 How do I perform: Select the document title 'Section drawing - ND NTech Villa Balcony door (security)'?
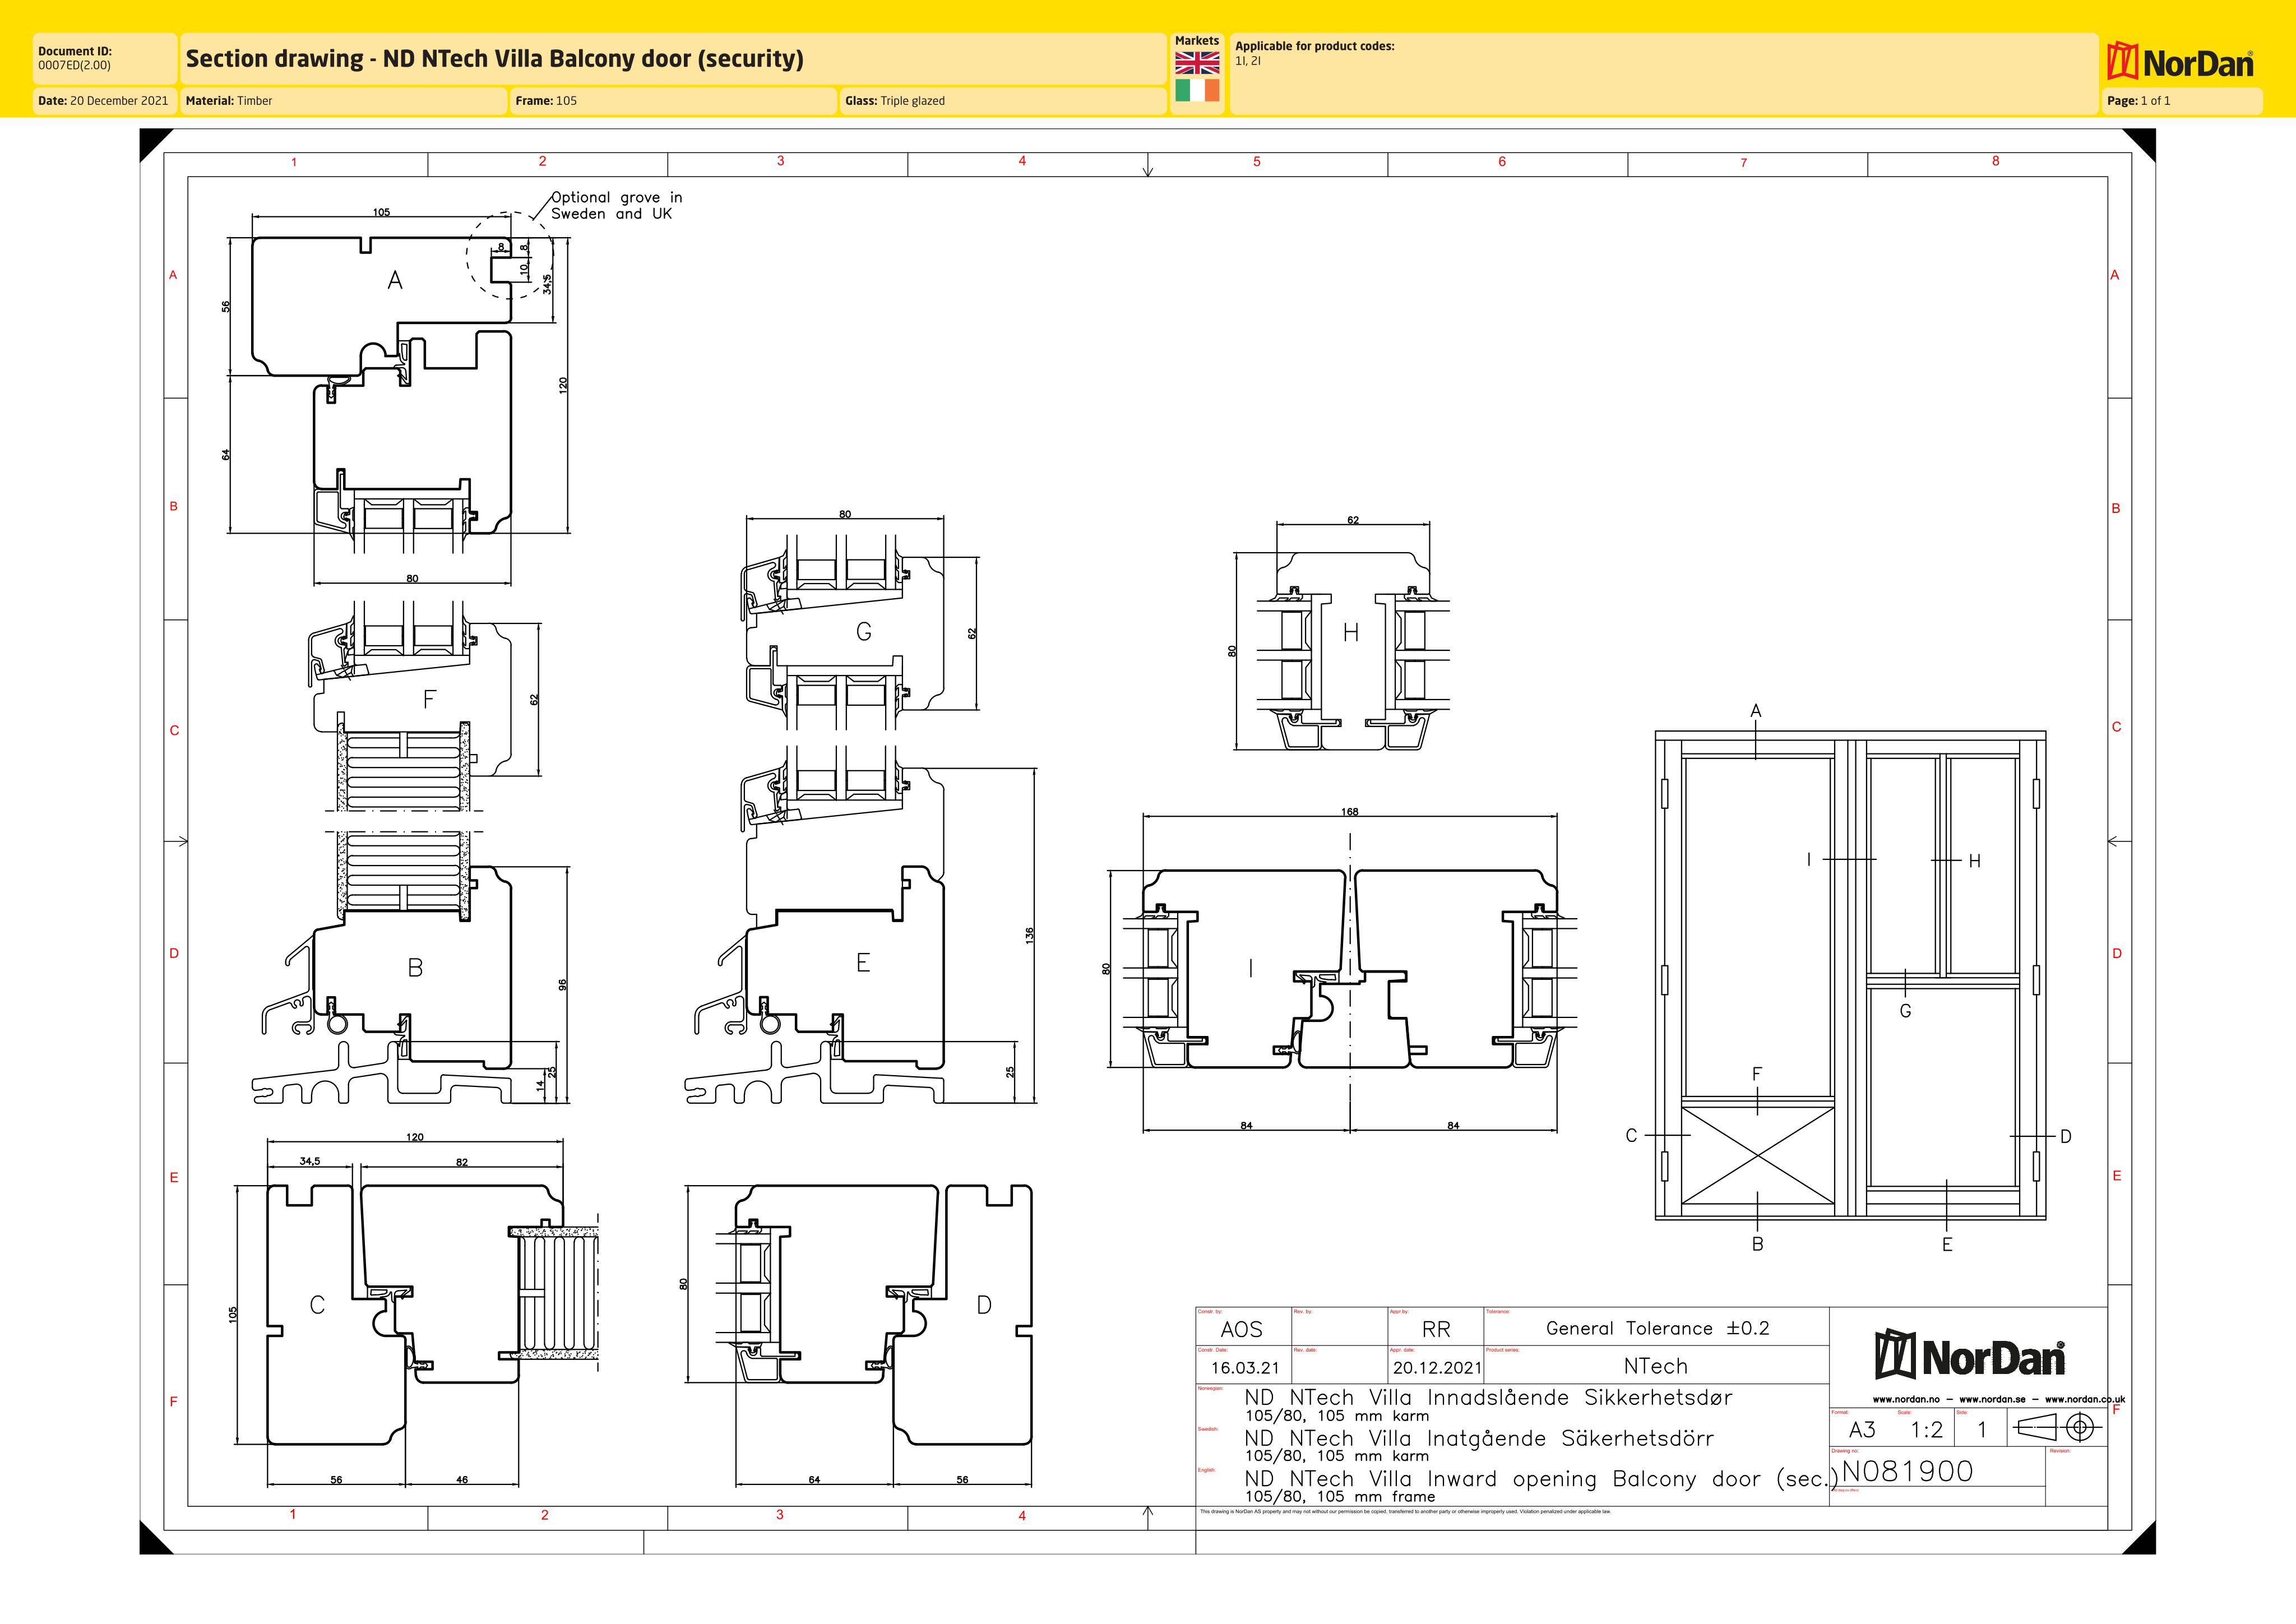click(x=495, y=59)
